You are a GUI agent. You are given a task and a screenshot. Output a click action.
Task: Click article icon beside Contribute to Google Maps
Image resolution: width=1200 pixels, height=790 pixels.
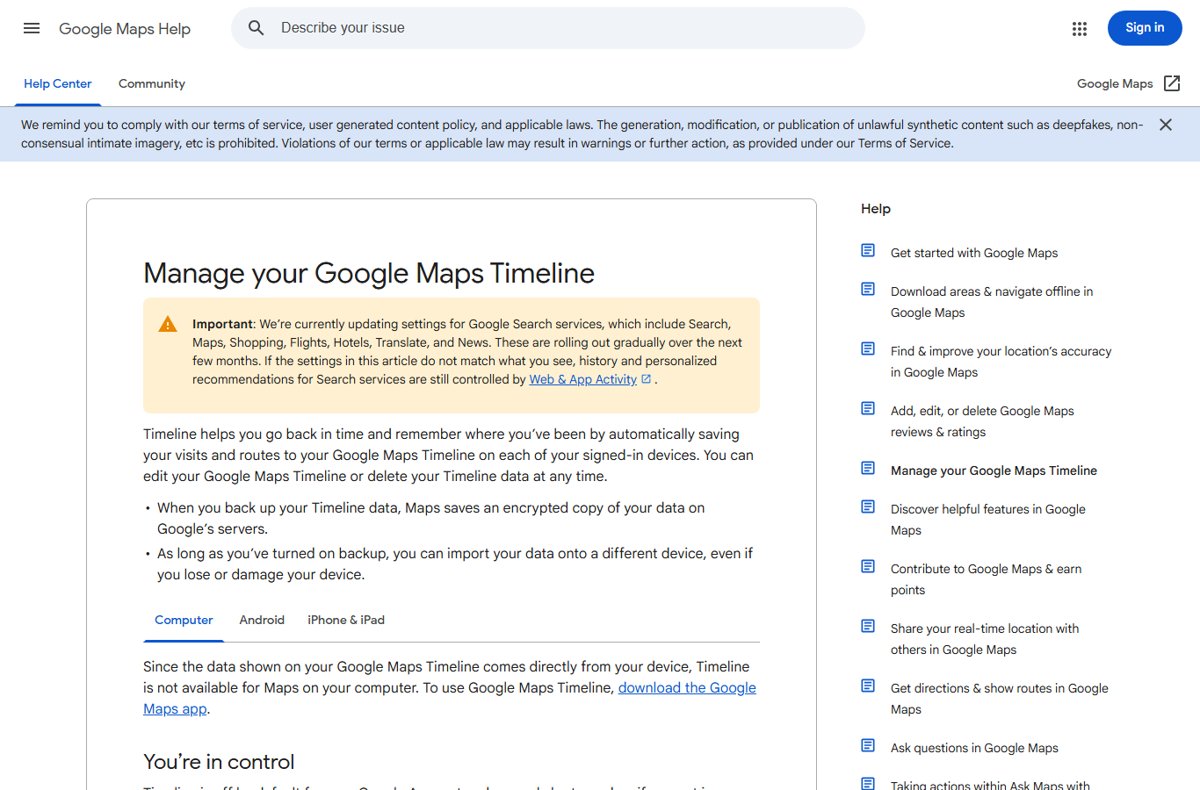coord(868,567)
